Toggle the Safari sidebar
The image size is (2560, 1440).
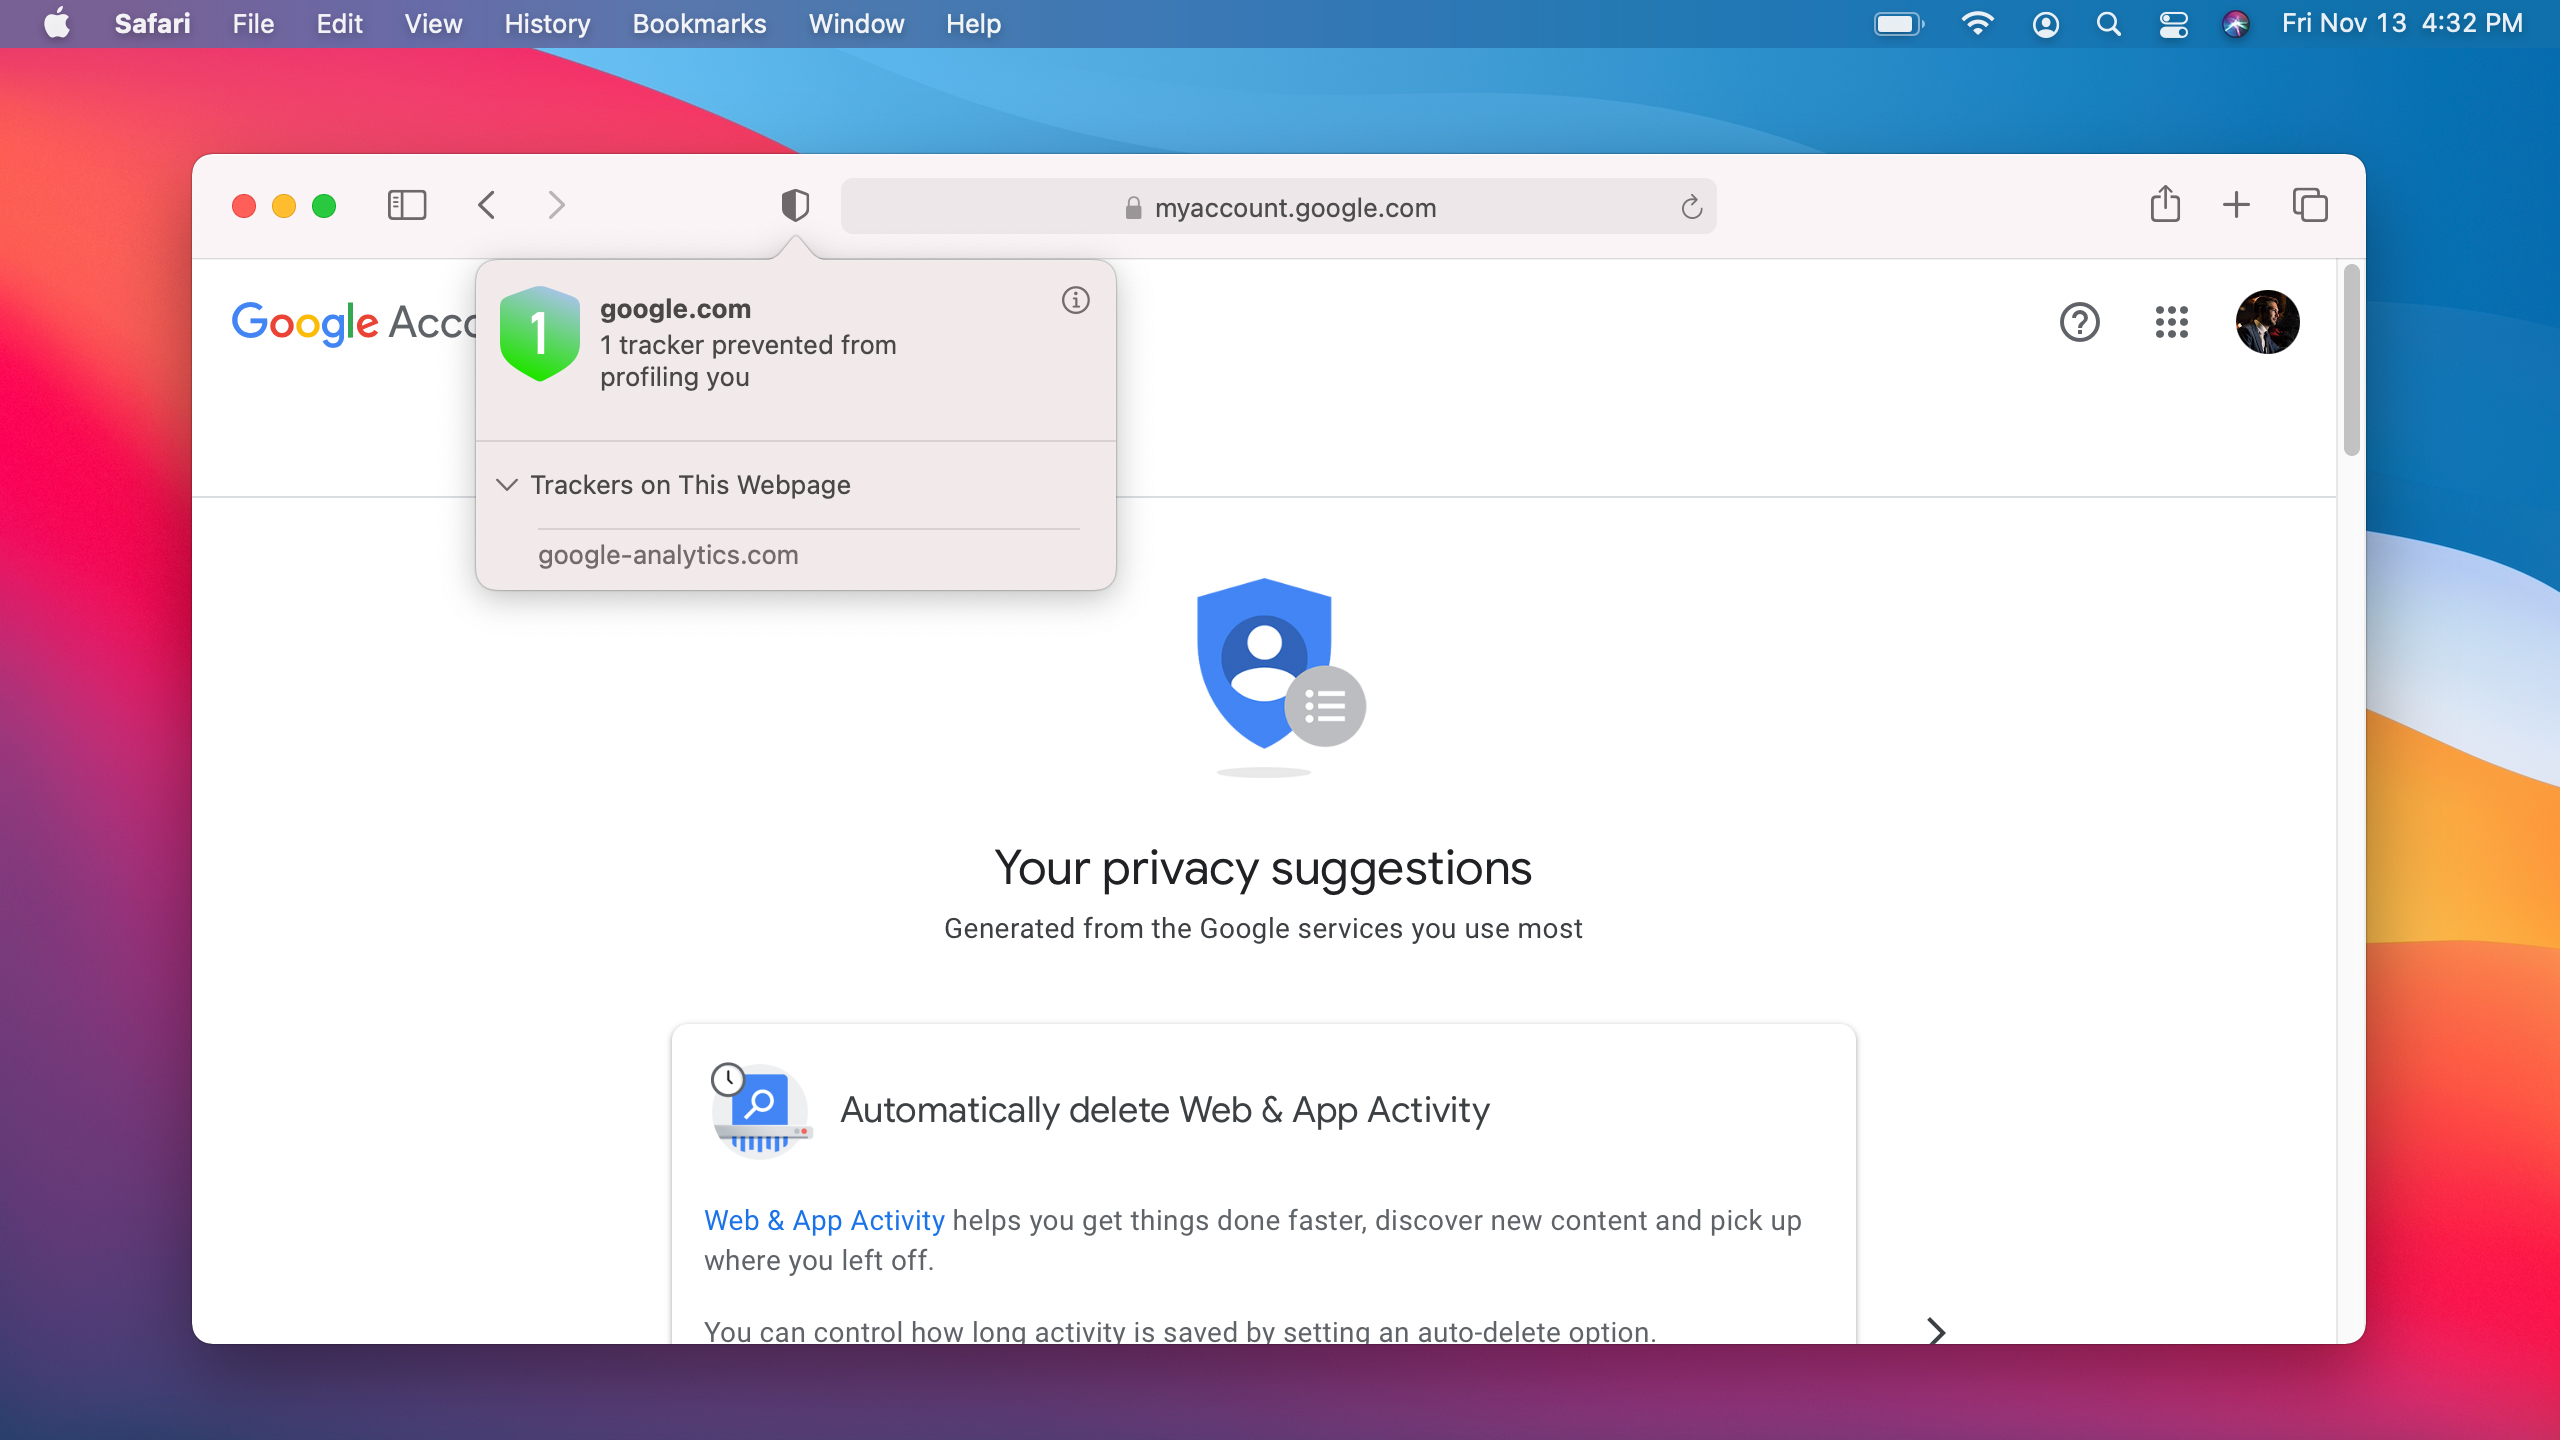tap(407, 206)
